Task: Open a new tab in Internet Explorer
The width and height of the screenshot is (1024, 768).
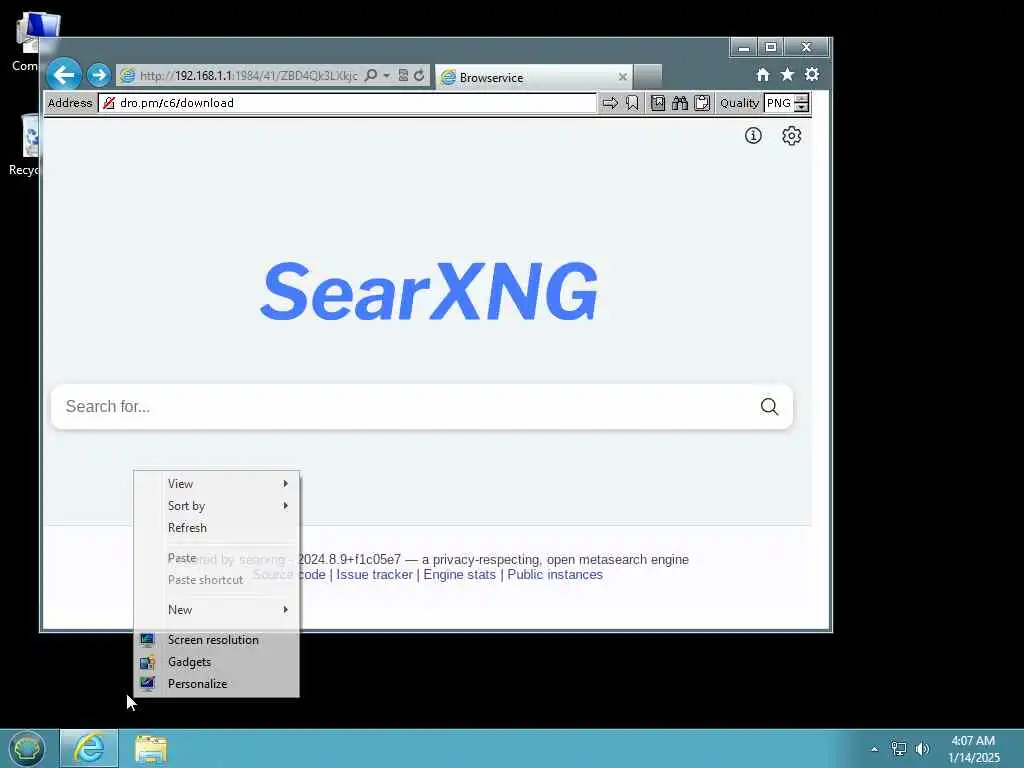Action: point(648,76)
